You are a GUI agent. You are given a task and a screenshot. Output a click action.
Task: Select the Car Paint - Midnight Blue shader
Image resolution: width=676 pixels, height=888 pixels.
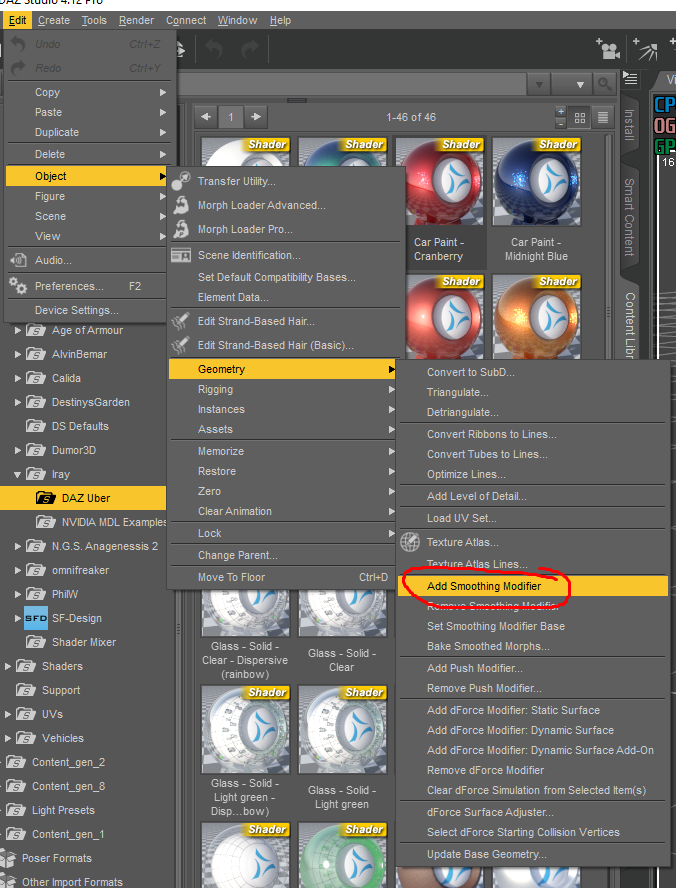click(x=536, y=201)
